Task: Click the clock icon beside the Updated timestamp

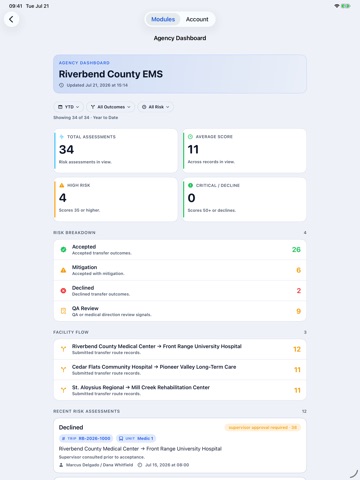Action: pyautogui.click(x=61, y=85)
